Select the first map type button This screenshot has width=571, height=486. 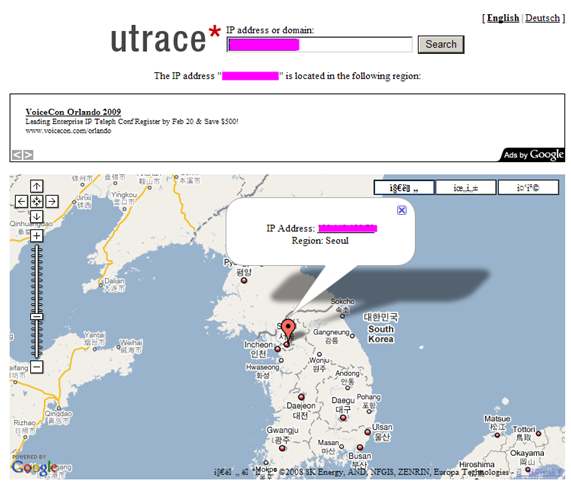click(x=404, y=187)
